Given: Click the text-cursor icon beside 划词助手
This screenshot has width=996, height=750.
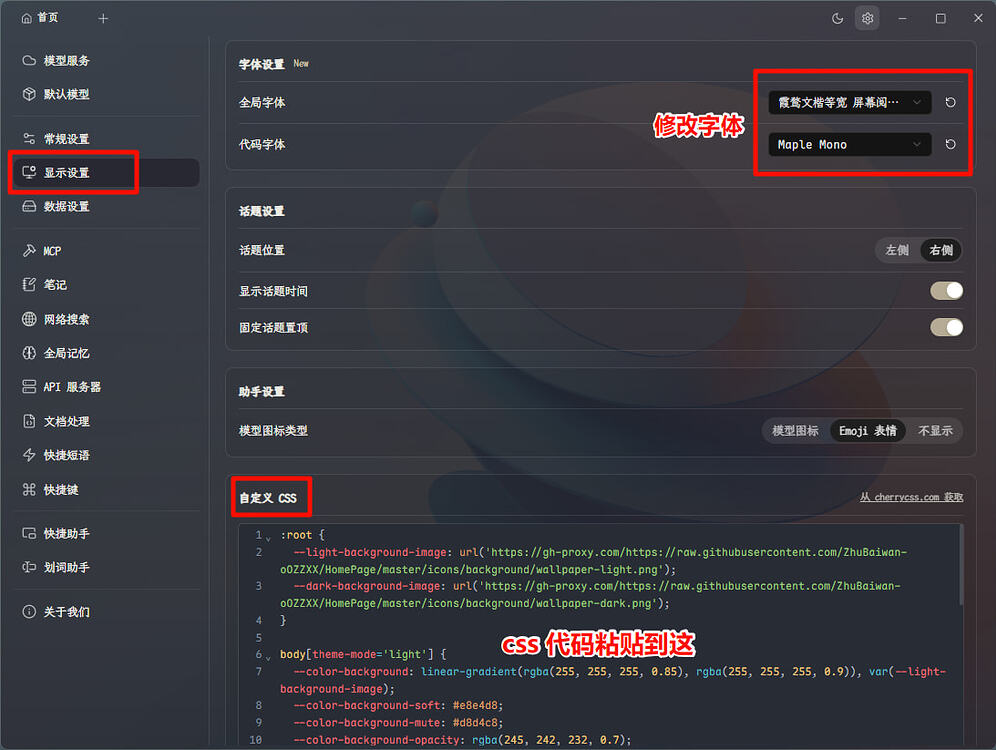Looking at the screenshot, I should pos(29,567).
